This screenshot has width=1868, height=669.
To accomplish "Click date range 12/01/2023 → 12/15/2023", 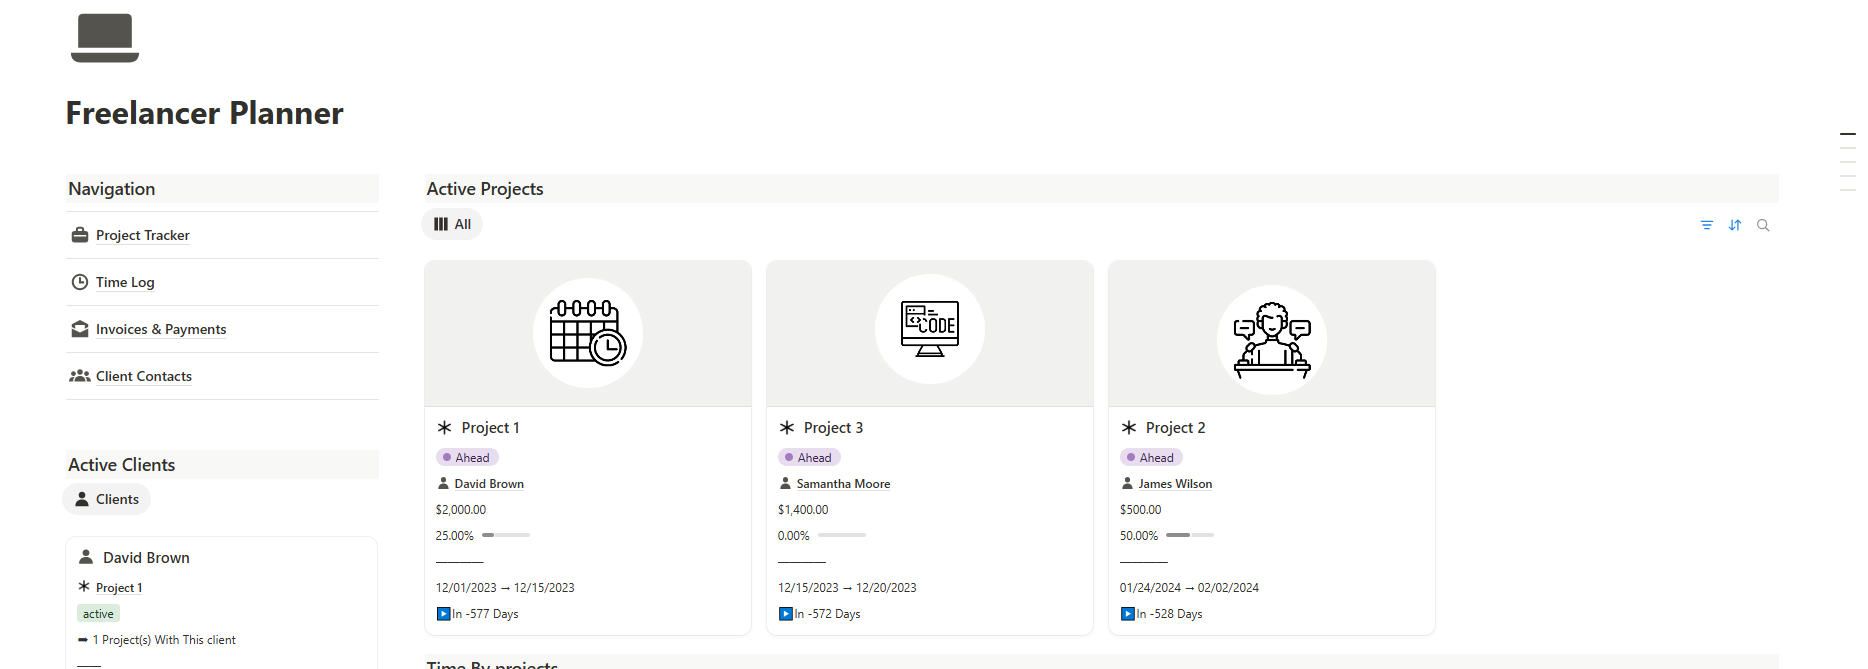I will click(505, 588).
